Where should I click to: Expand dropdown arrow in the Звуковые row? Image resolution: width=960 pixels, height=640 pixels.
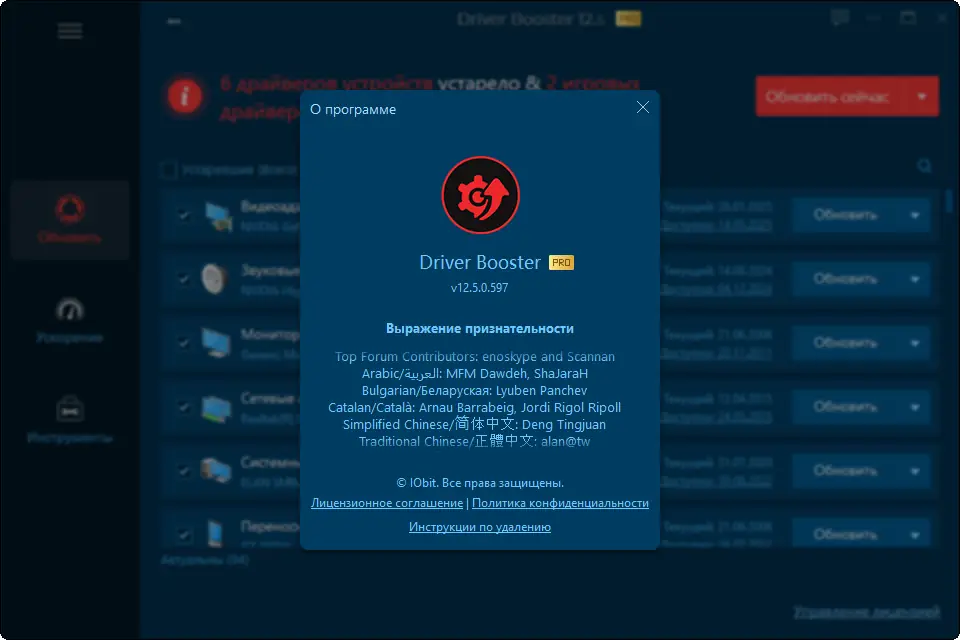point(915,279)
